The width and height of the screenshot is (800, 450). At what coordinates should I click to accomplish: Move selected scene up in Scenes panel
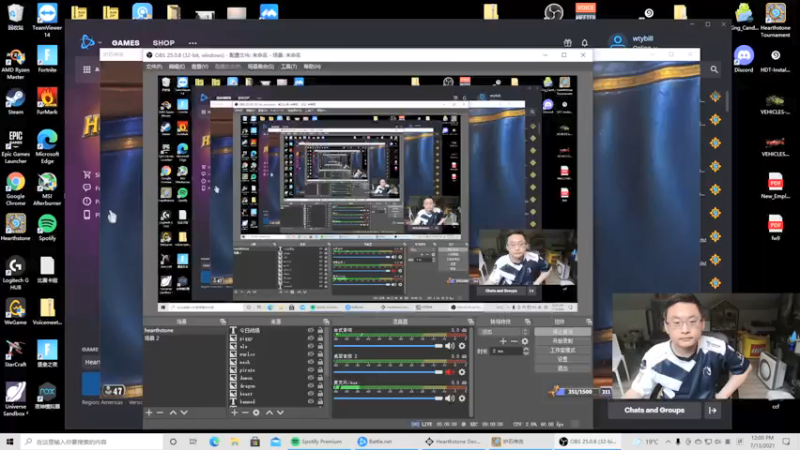pos(173,412)
